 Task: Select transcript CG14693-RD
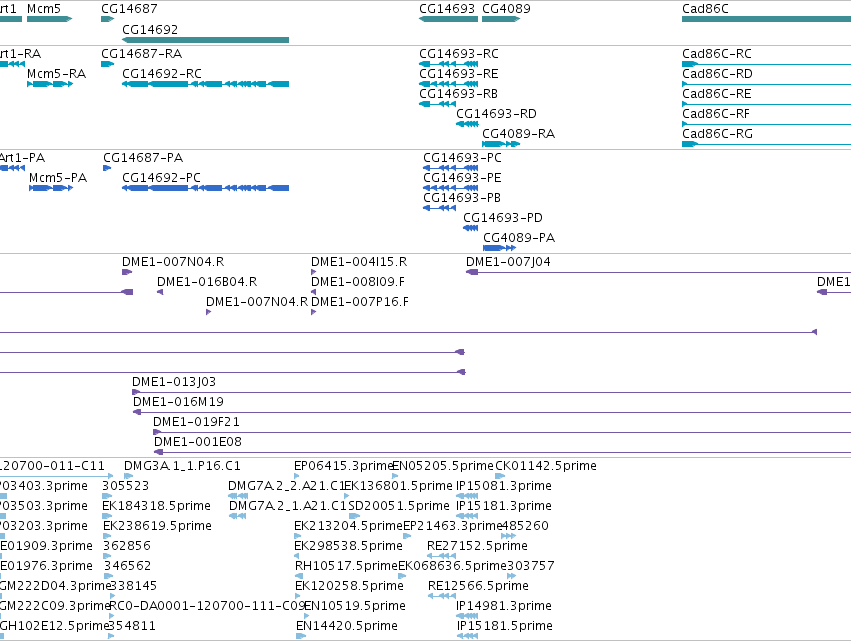467,124
